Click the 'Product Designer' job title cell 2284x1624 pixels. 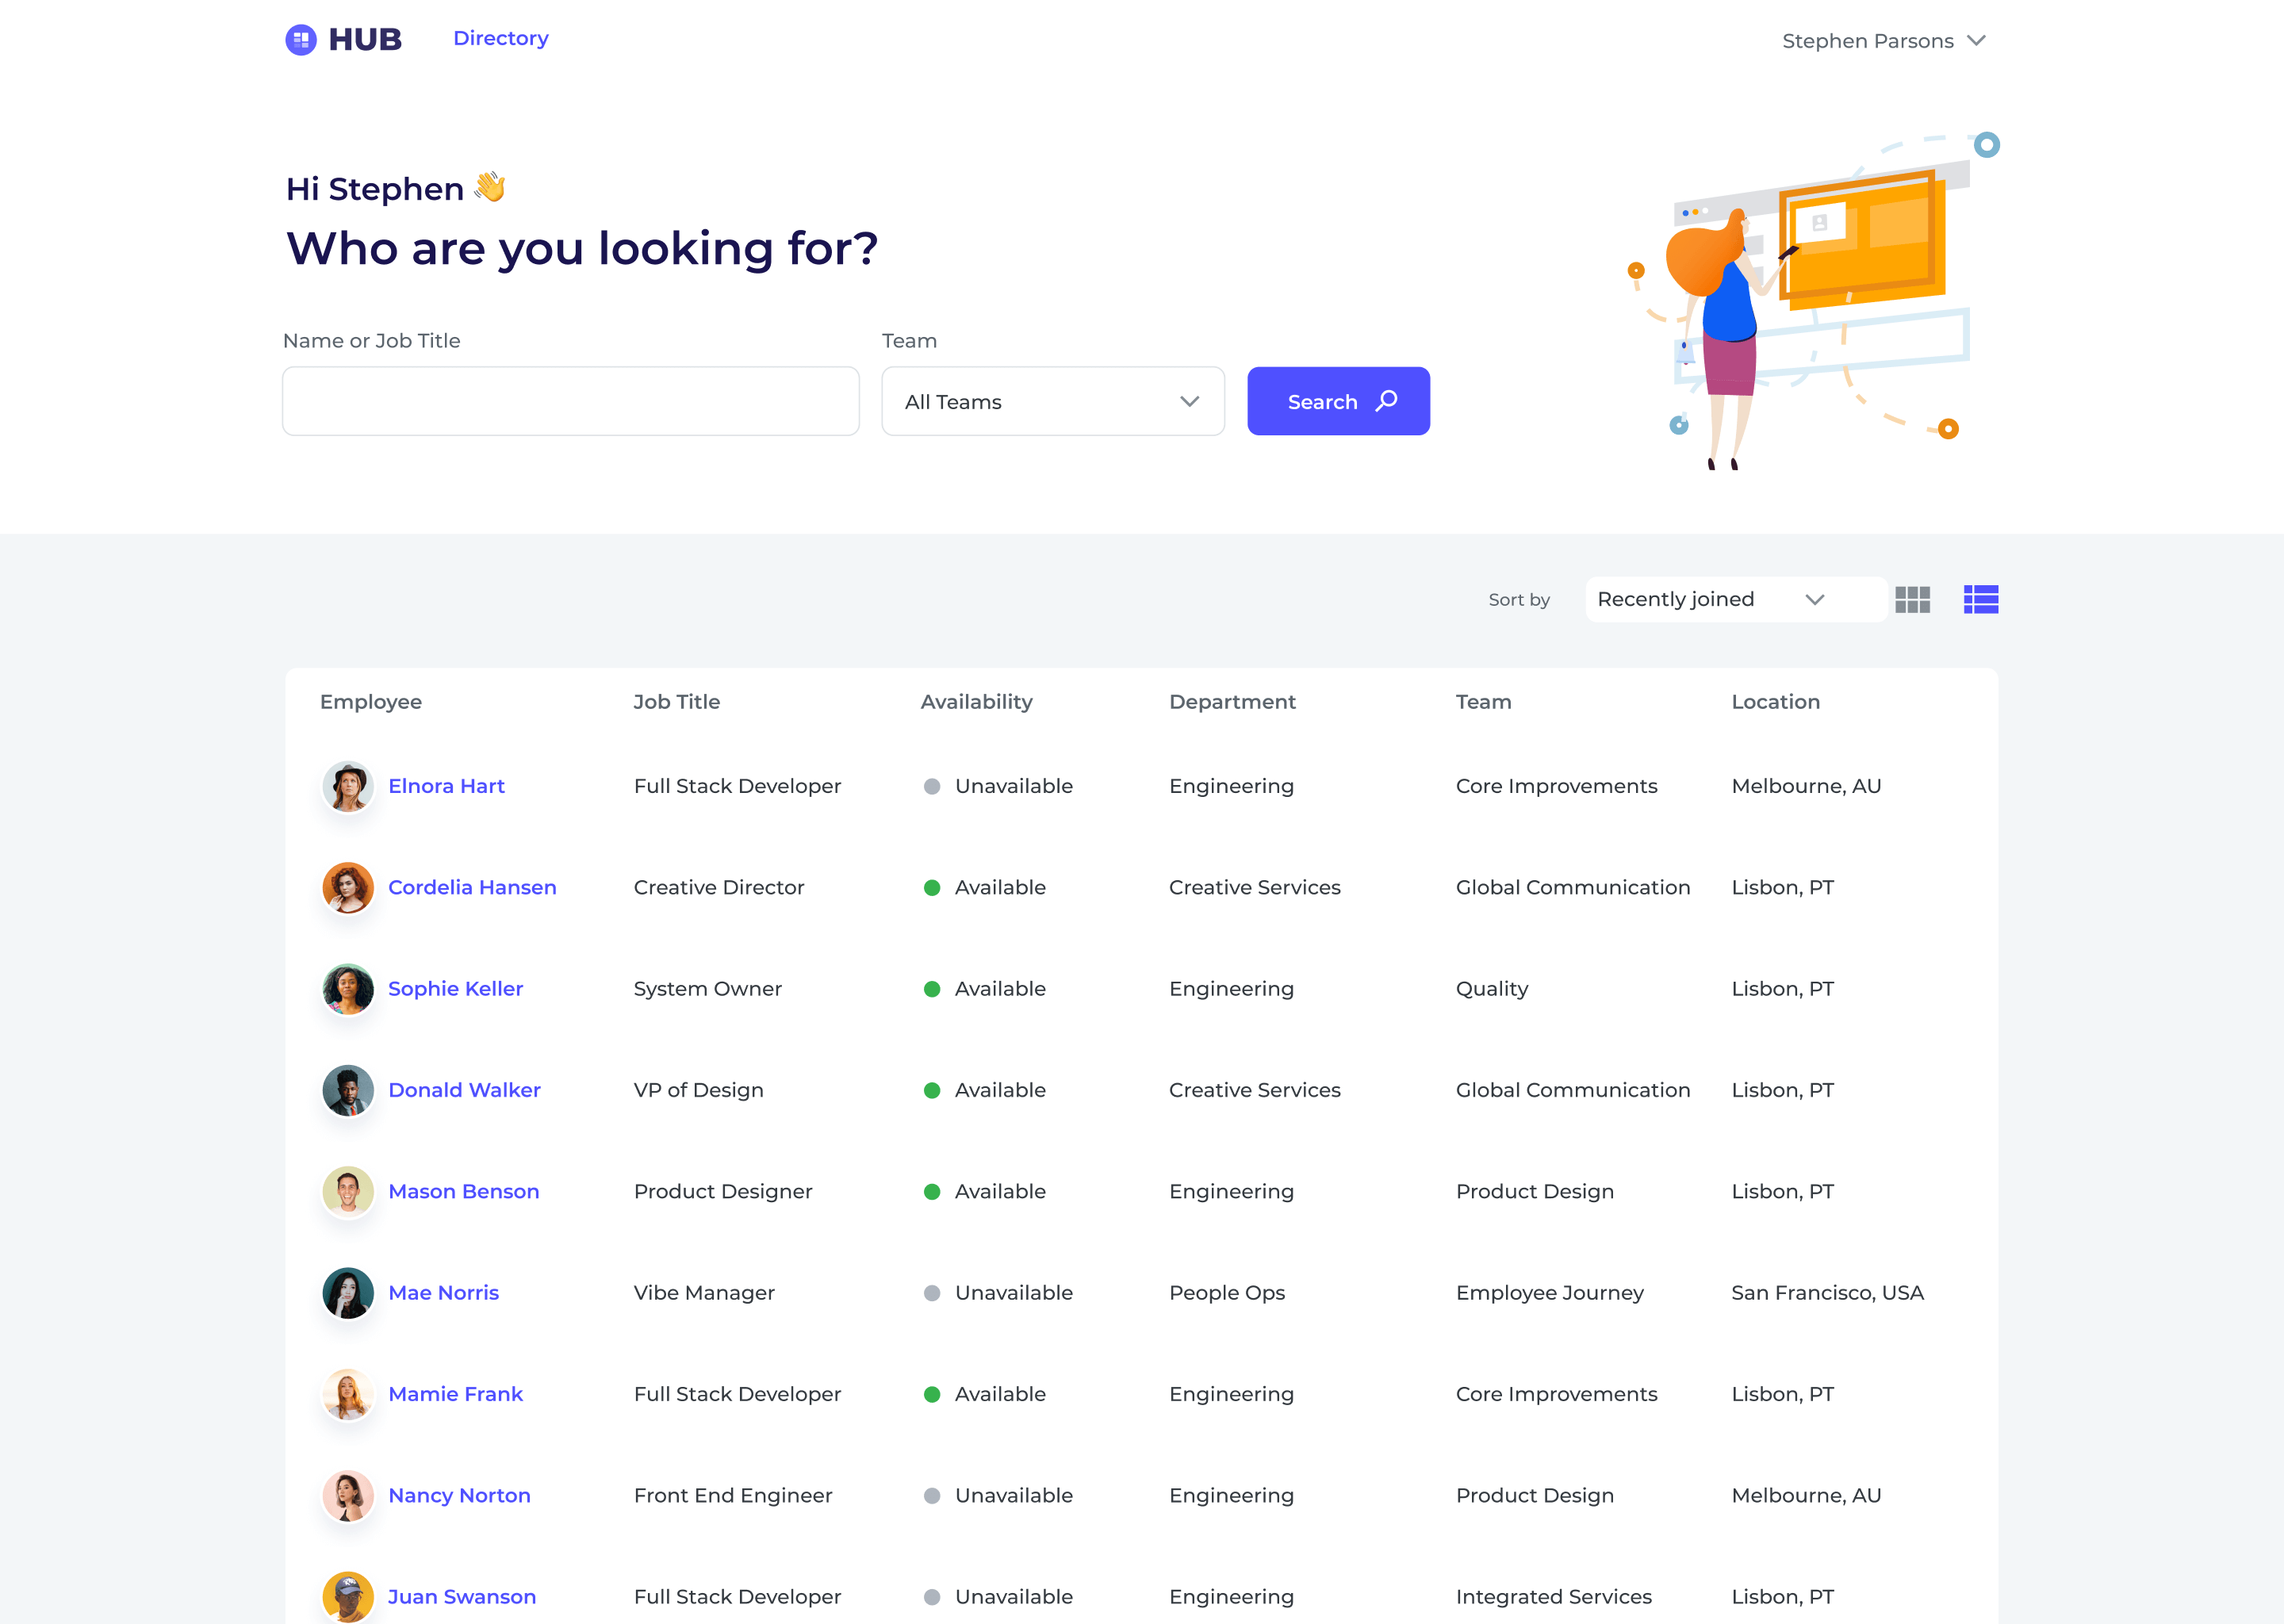click(x=723, y=1191)
